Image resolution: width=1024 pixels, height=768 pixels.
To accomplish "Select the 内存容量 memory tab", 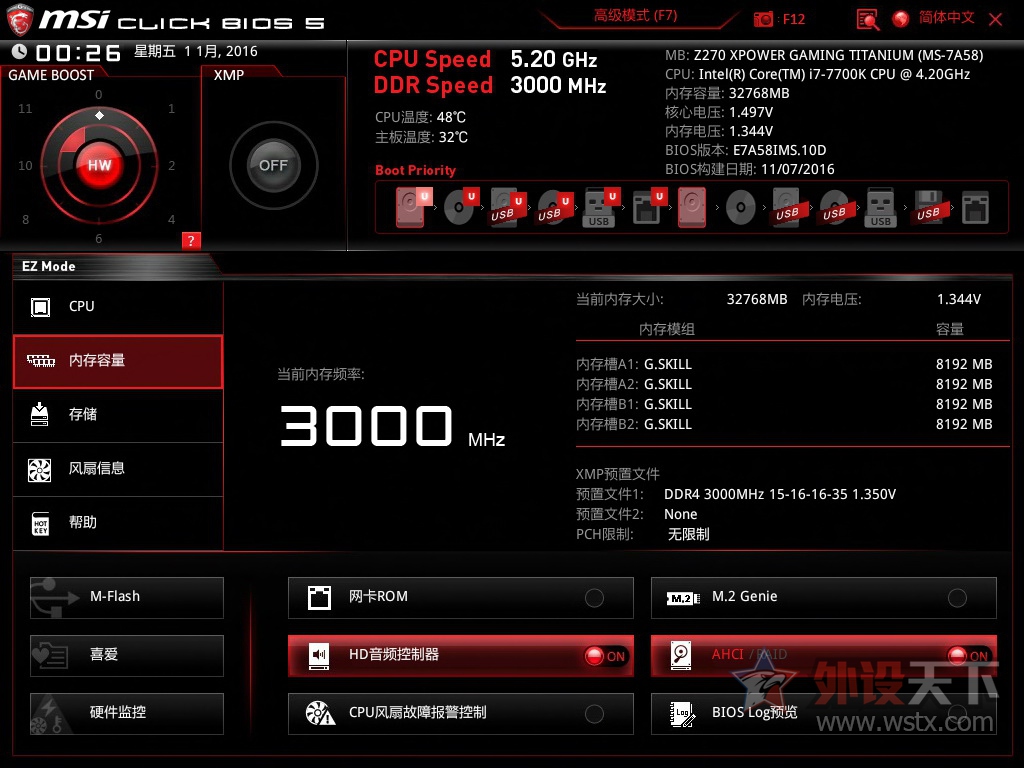I will [x=118, y=361].
